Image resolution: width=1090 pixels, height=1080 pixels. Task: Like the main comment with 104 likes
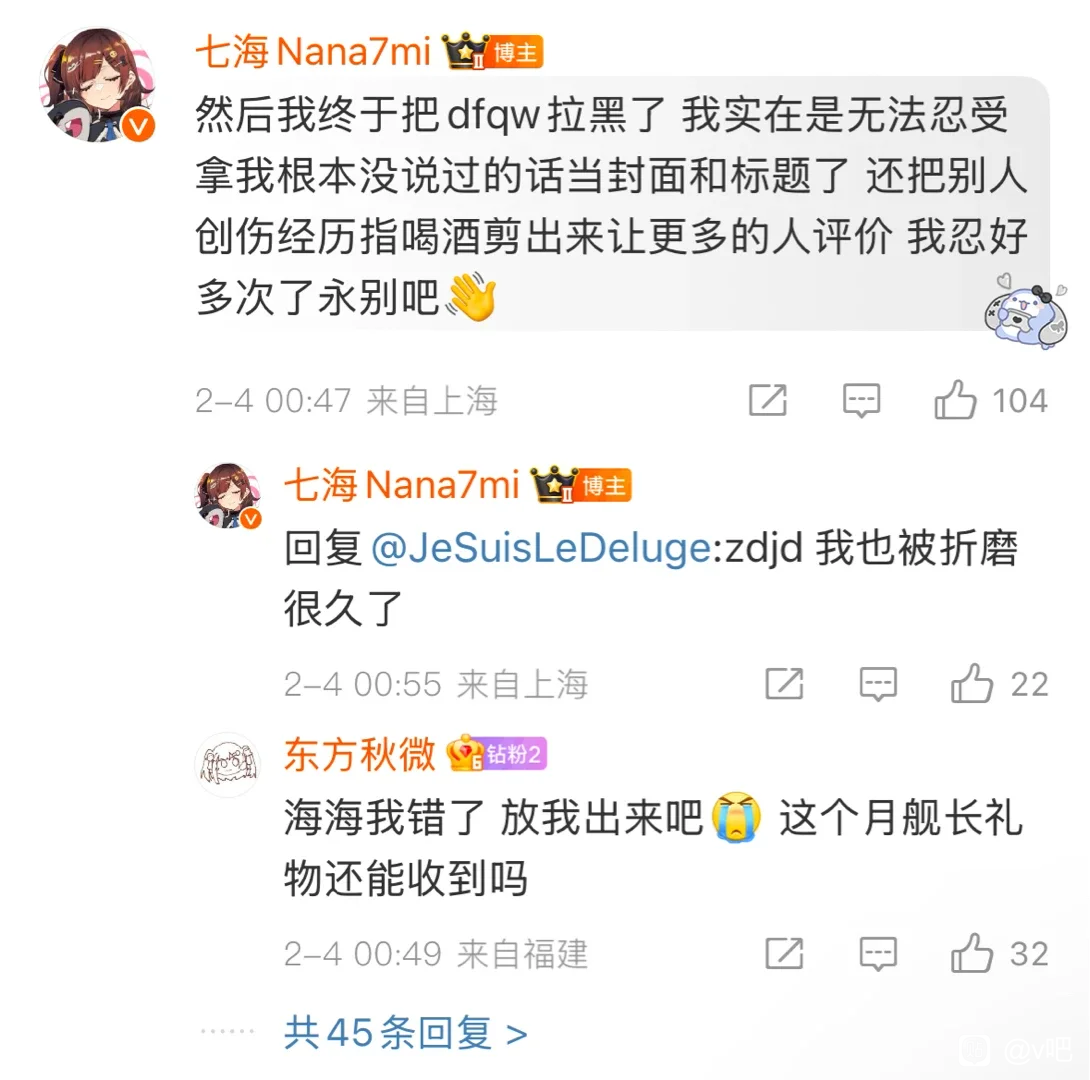click(x=990, y=400)
